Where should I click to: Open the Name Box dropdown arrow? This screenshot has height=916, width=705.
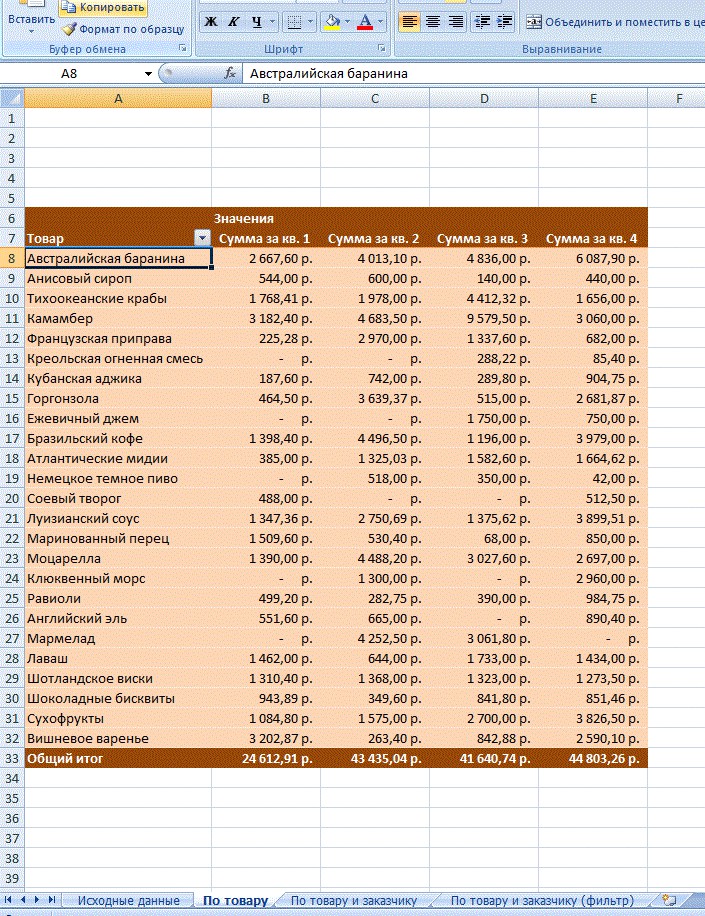point(148,74)
